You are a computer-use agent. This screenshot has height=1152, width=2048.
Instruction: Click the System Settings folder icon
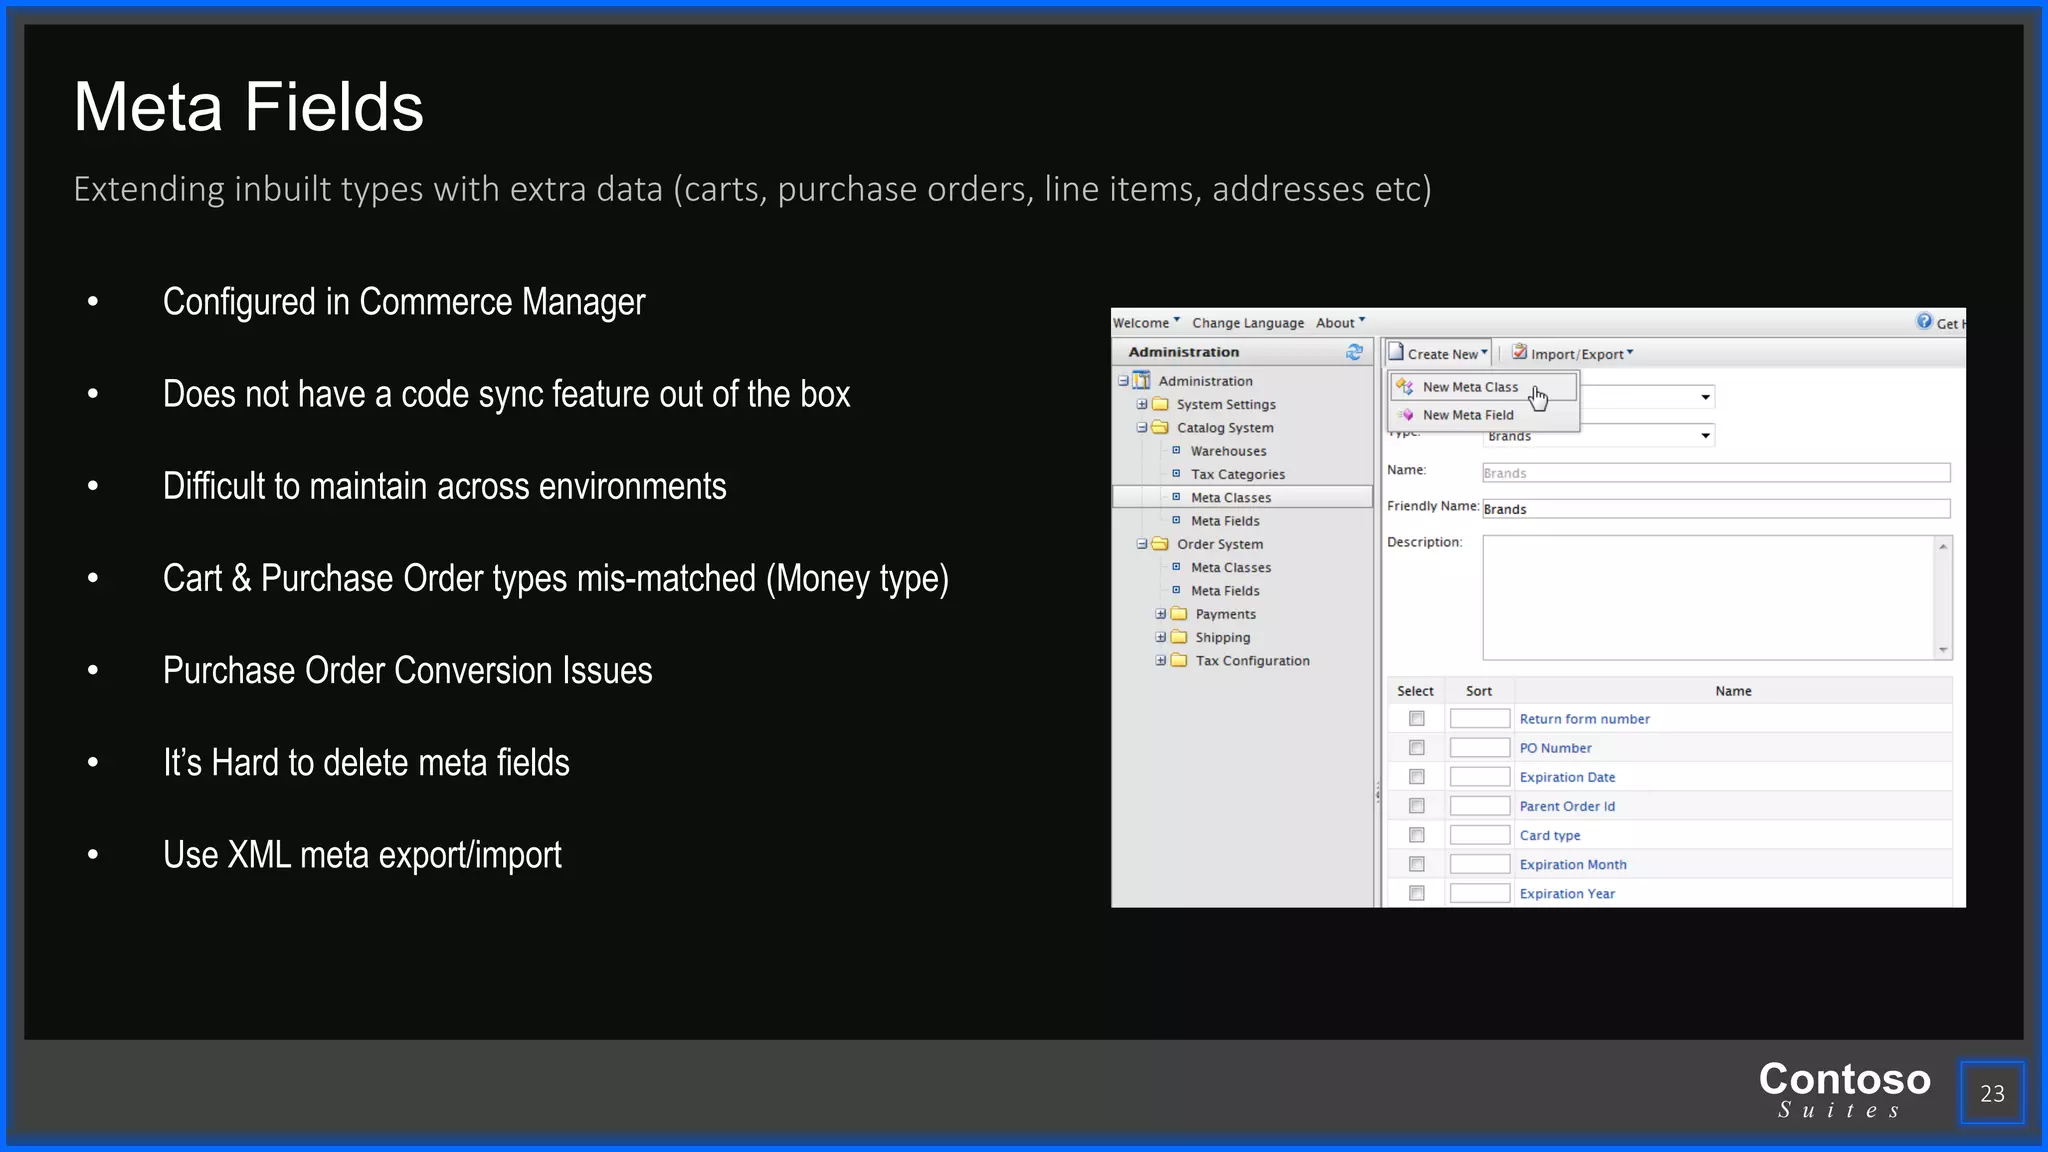click(1160, 404)
